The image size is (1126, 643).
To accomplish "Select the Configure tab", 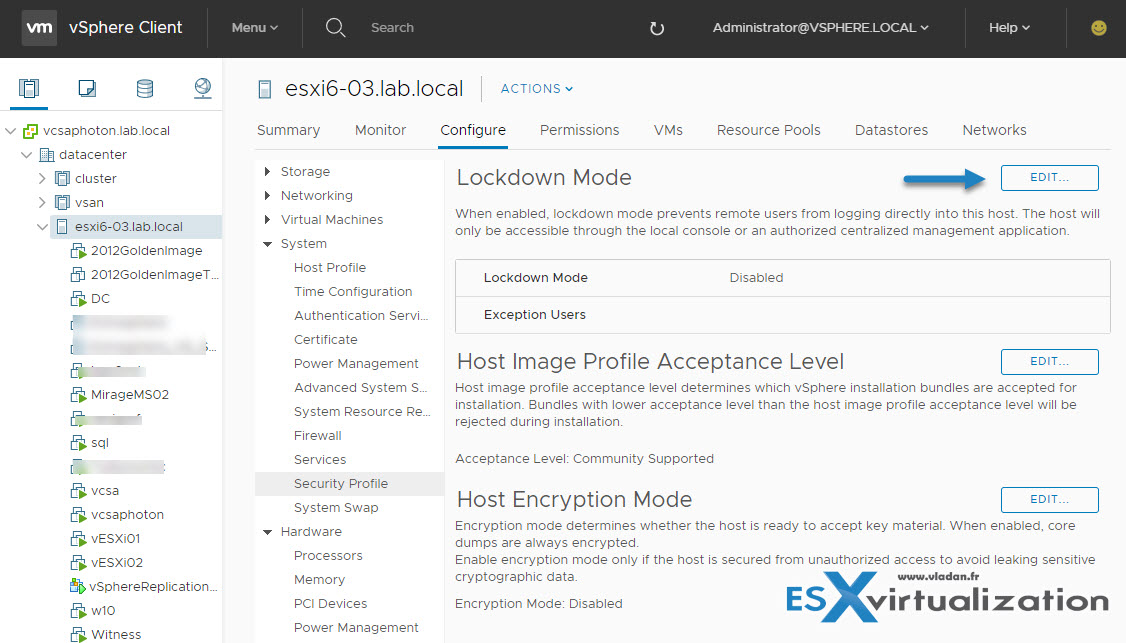I will click(473, 130).
